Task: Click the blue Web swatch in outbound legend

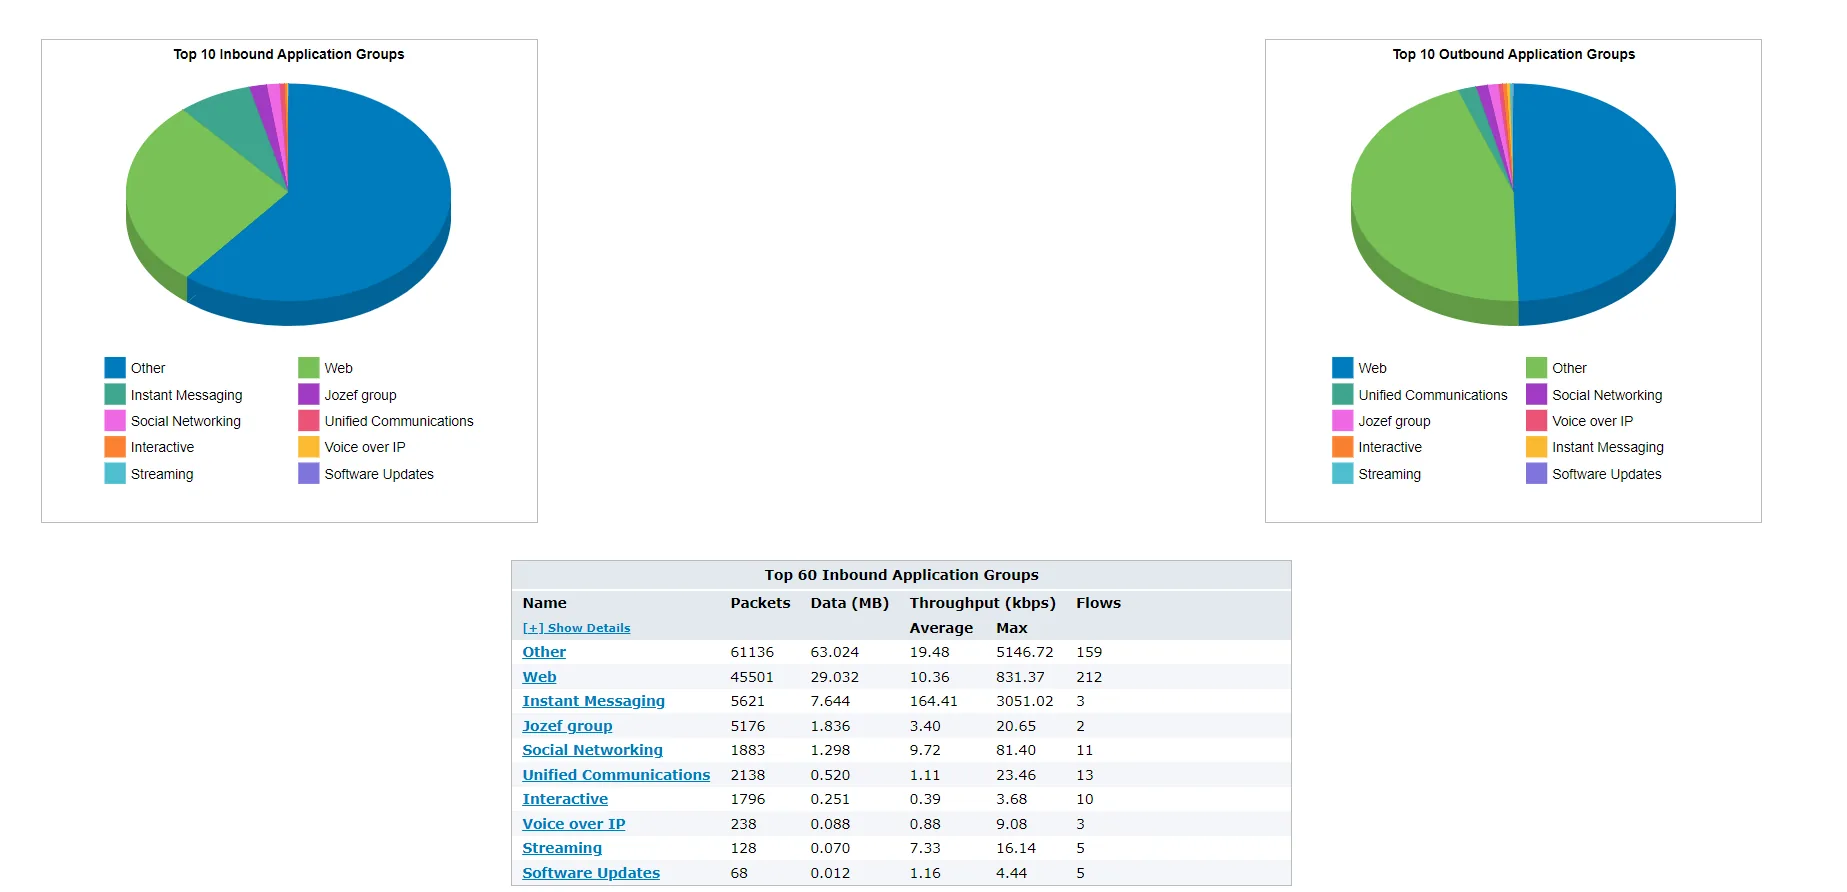Action: coord(1342,368)
